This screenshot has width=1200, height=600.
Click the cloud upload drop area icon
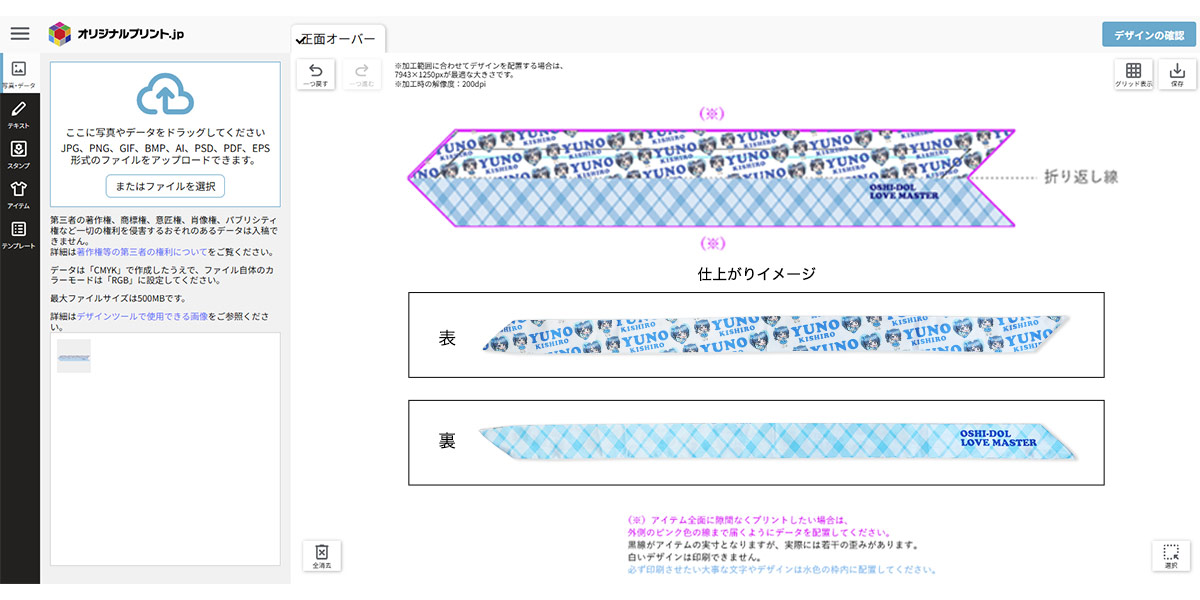pyautogui.click(x=165, y=95)
